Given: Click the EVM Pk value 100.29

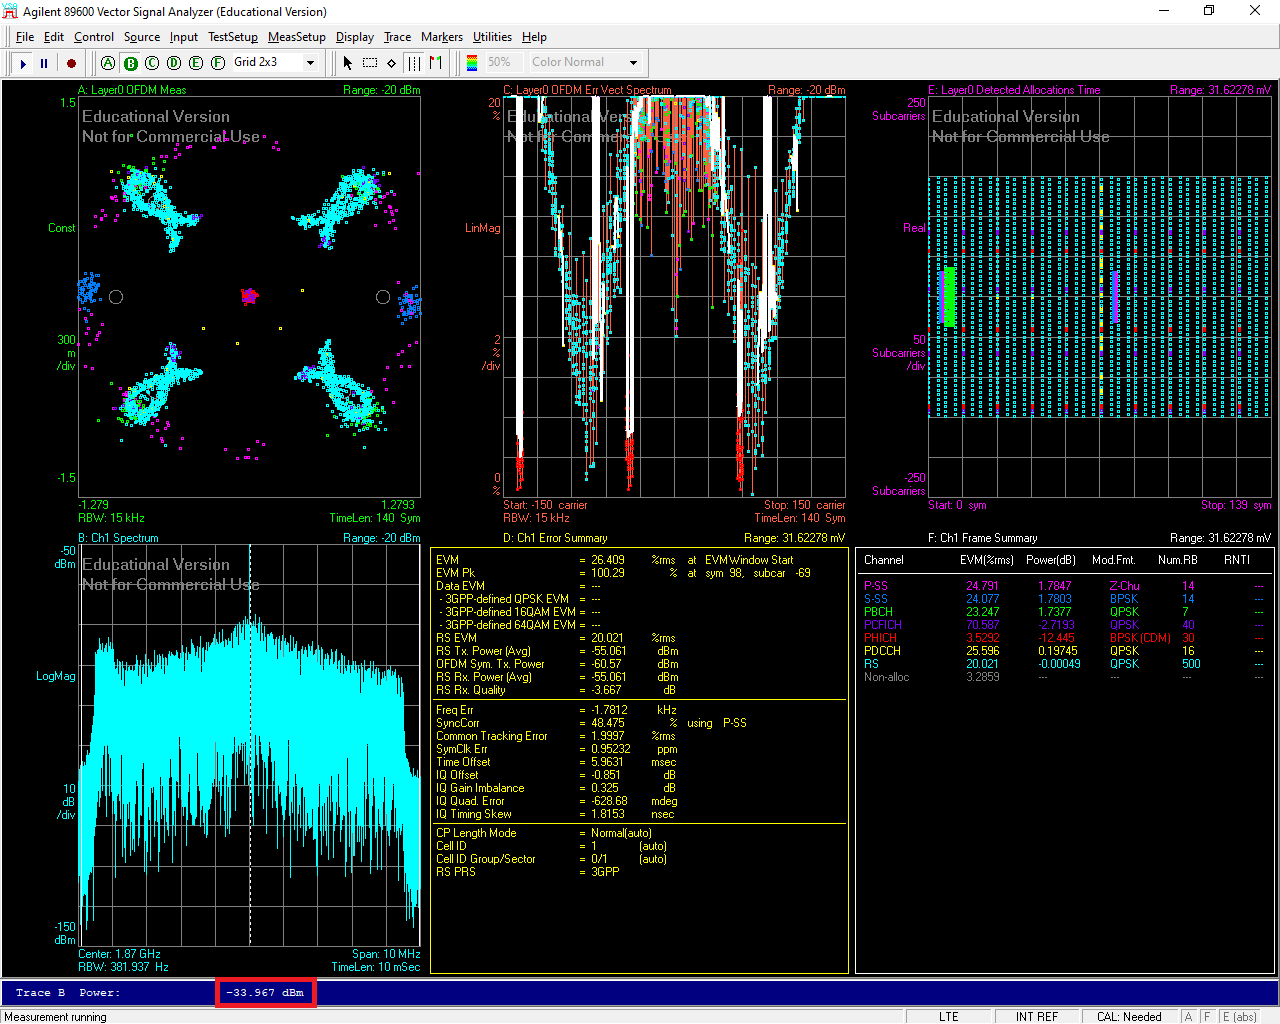Looking at the screenshot, I should 608,573.
